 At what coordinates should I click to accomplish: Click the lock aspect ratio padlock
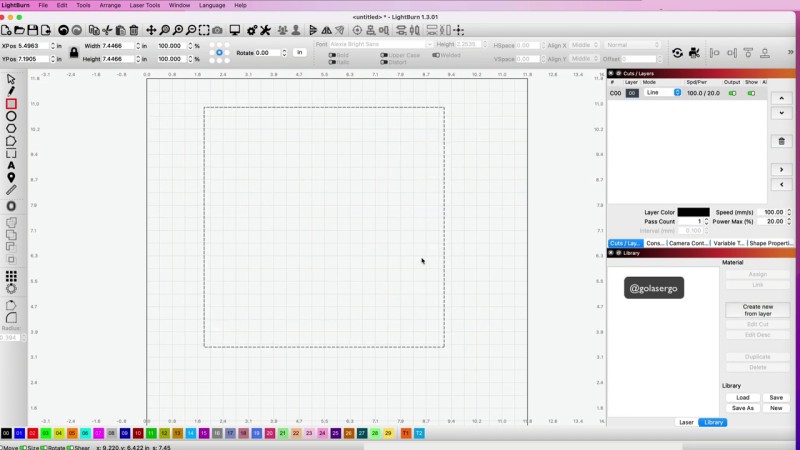tap(74, 52)
